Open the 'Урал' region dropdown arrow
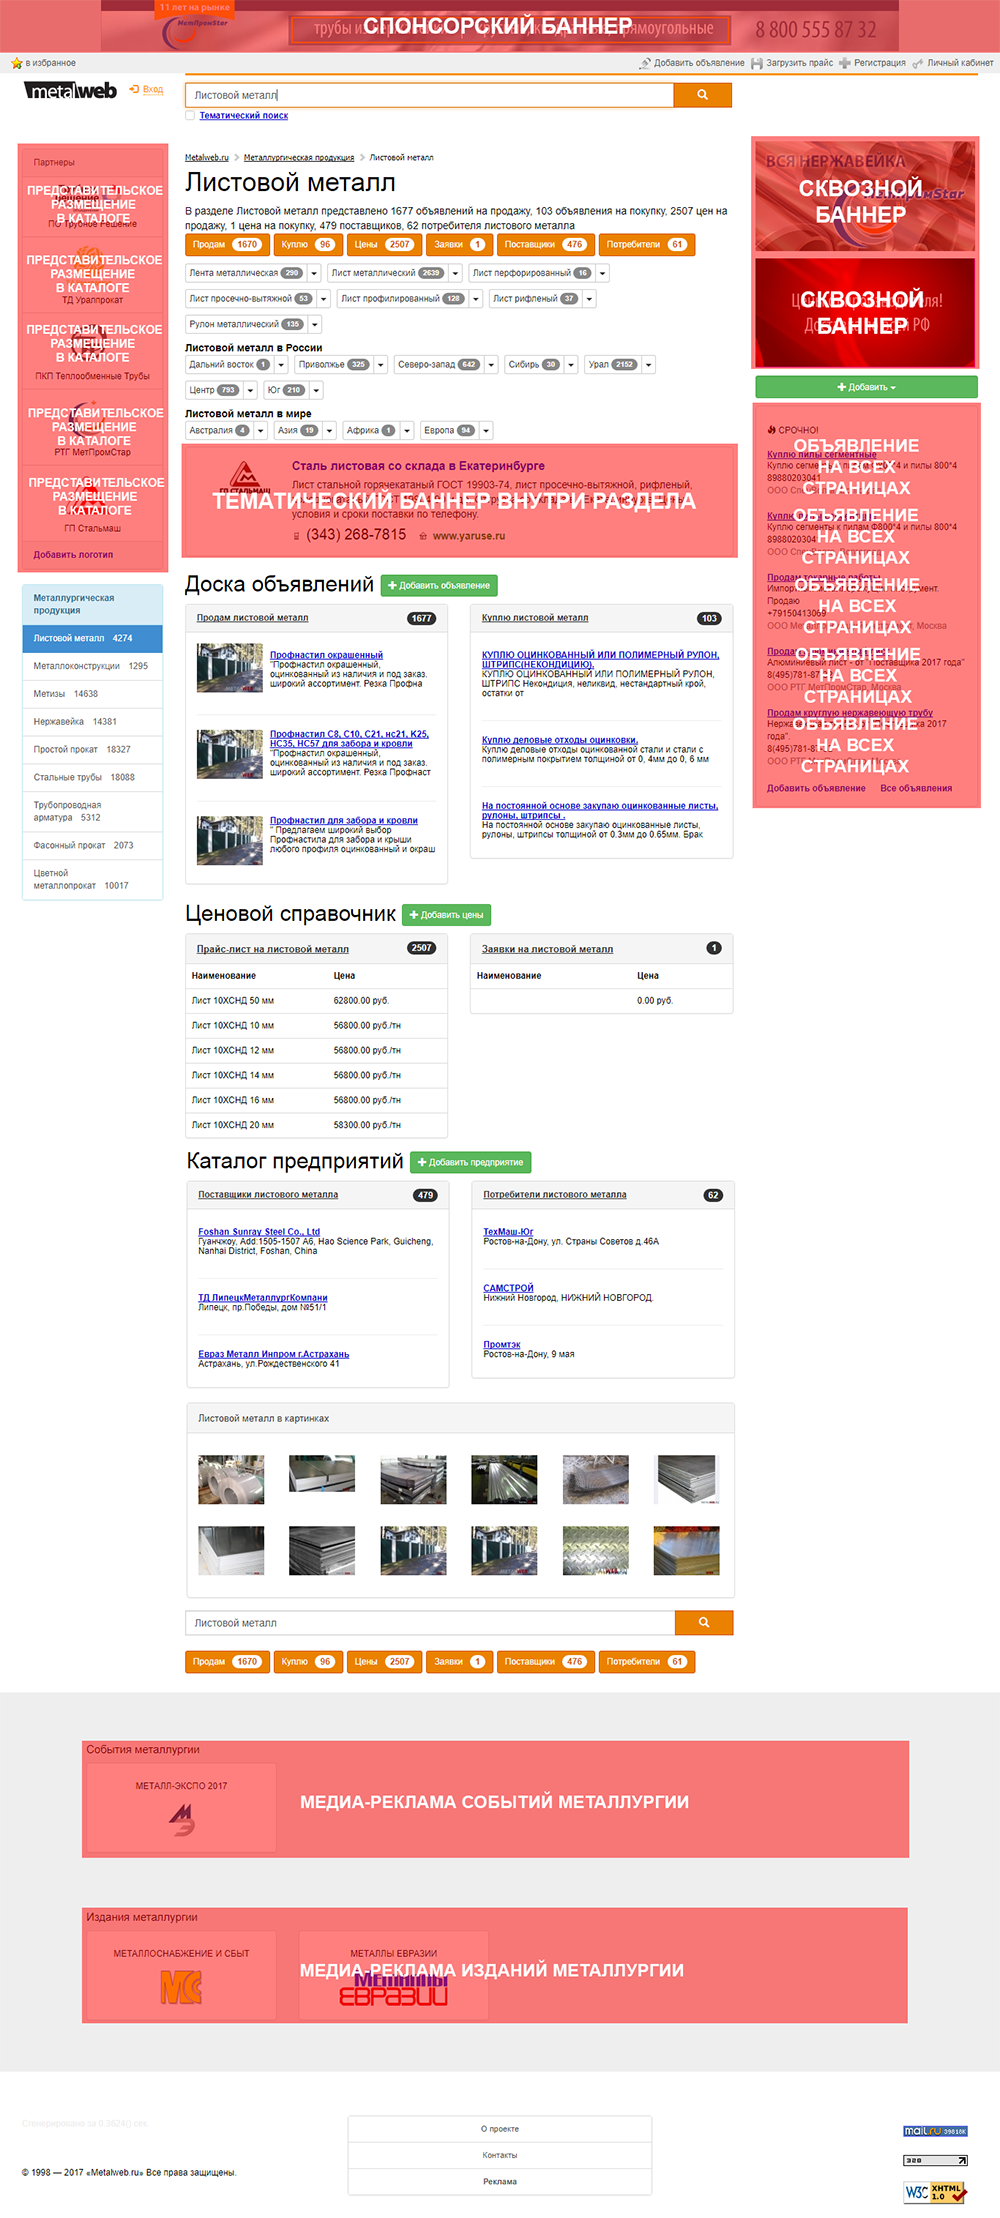Image resolution: width=1000 pixels, height=2218 pixels. [648, 365]
